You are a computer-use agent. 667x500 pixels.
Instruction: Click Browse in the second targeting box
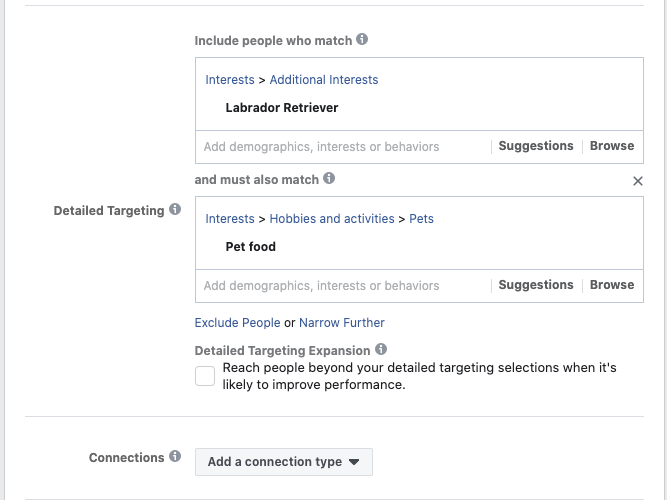(x=612, y=285)
